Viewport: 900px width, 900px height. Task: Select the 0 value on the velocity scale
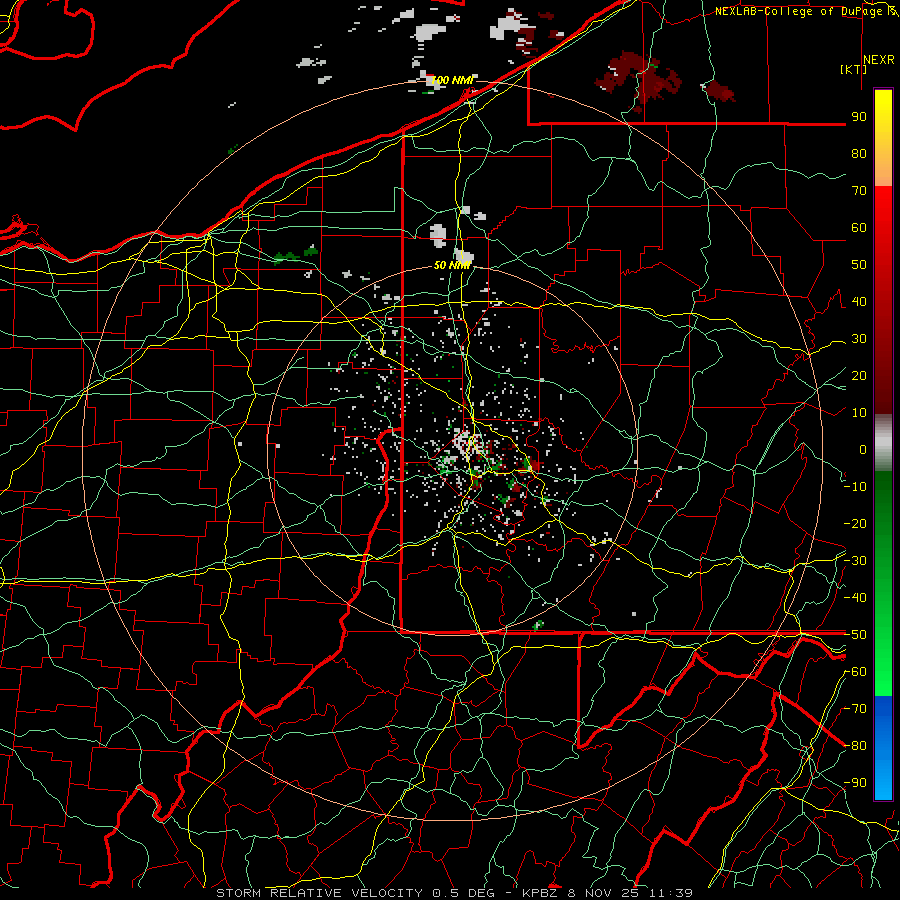click(x=863, y=449)
